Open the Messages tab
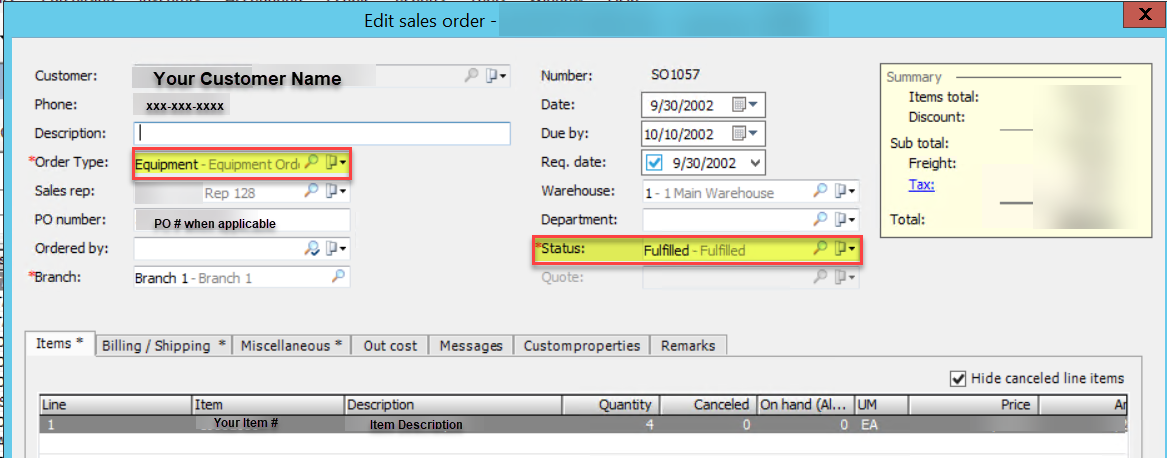 (x=471, y=346)
